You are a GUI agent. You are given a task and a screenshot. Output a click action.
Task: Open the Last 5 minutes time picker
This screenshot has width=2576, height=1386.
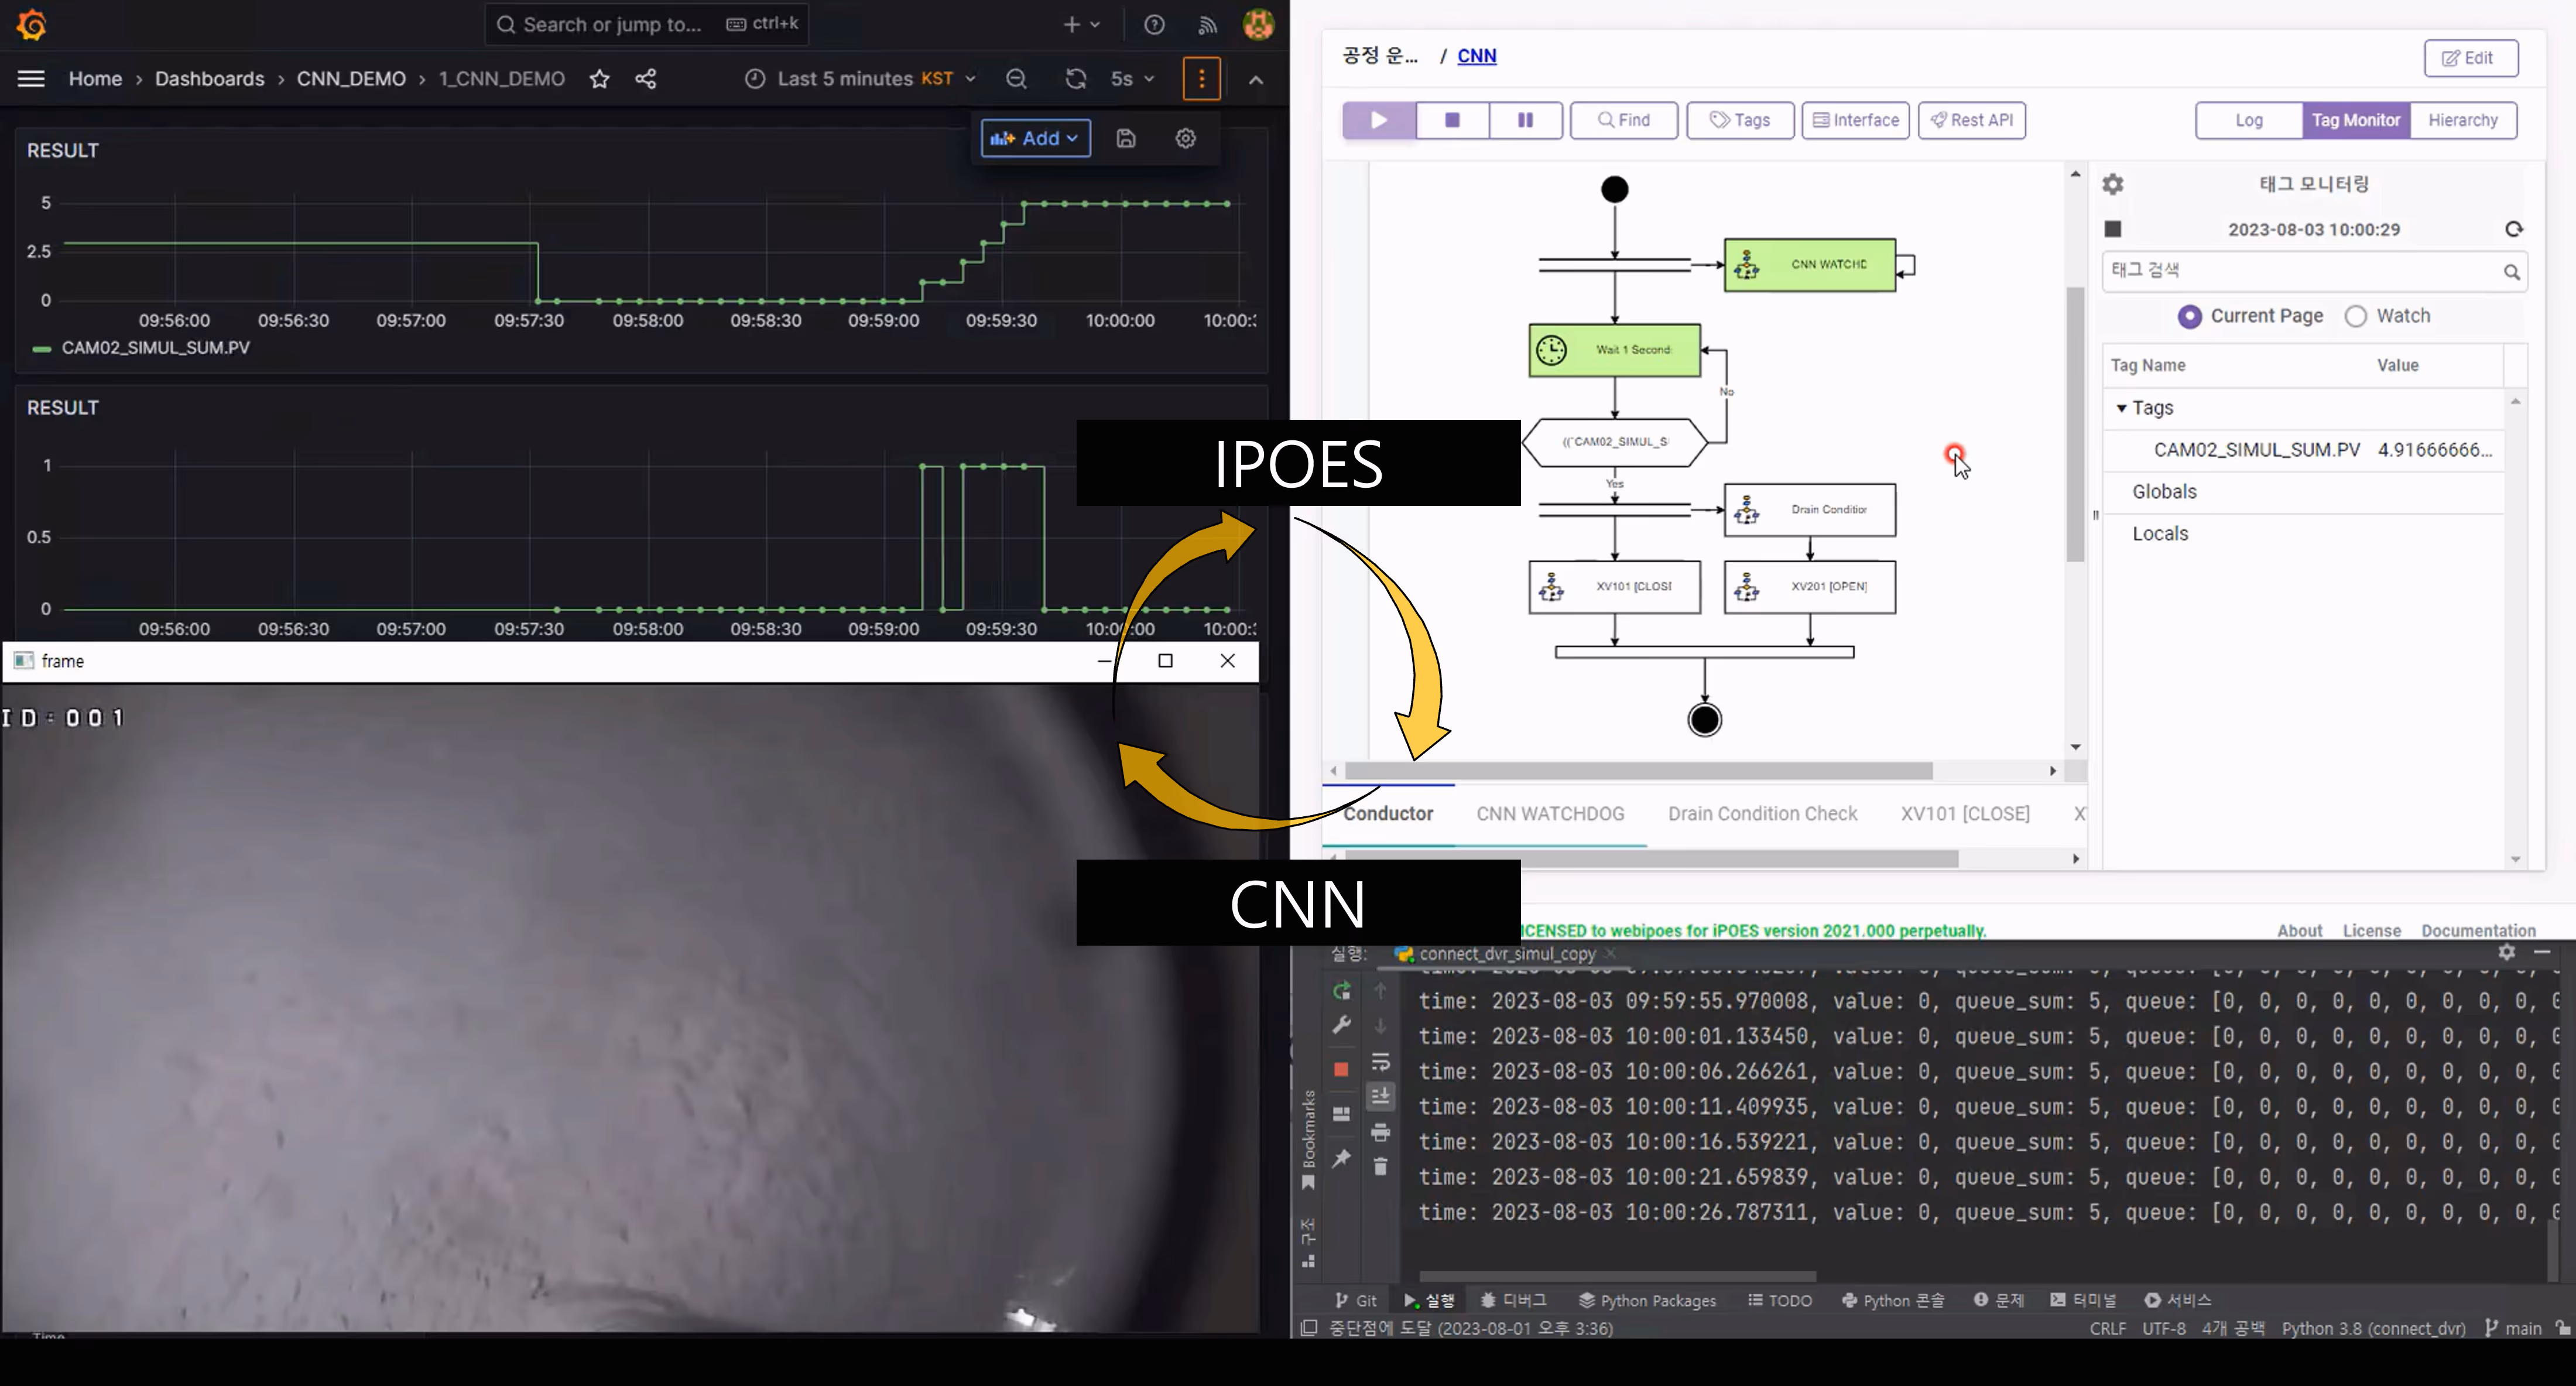pos(860,79)
